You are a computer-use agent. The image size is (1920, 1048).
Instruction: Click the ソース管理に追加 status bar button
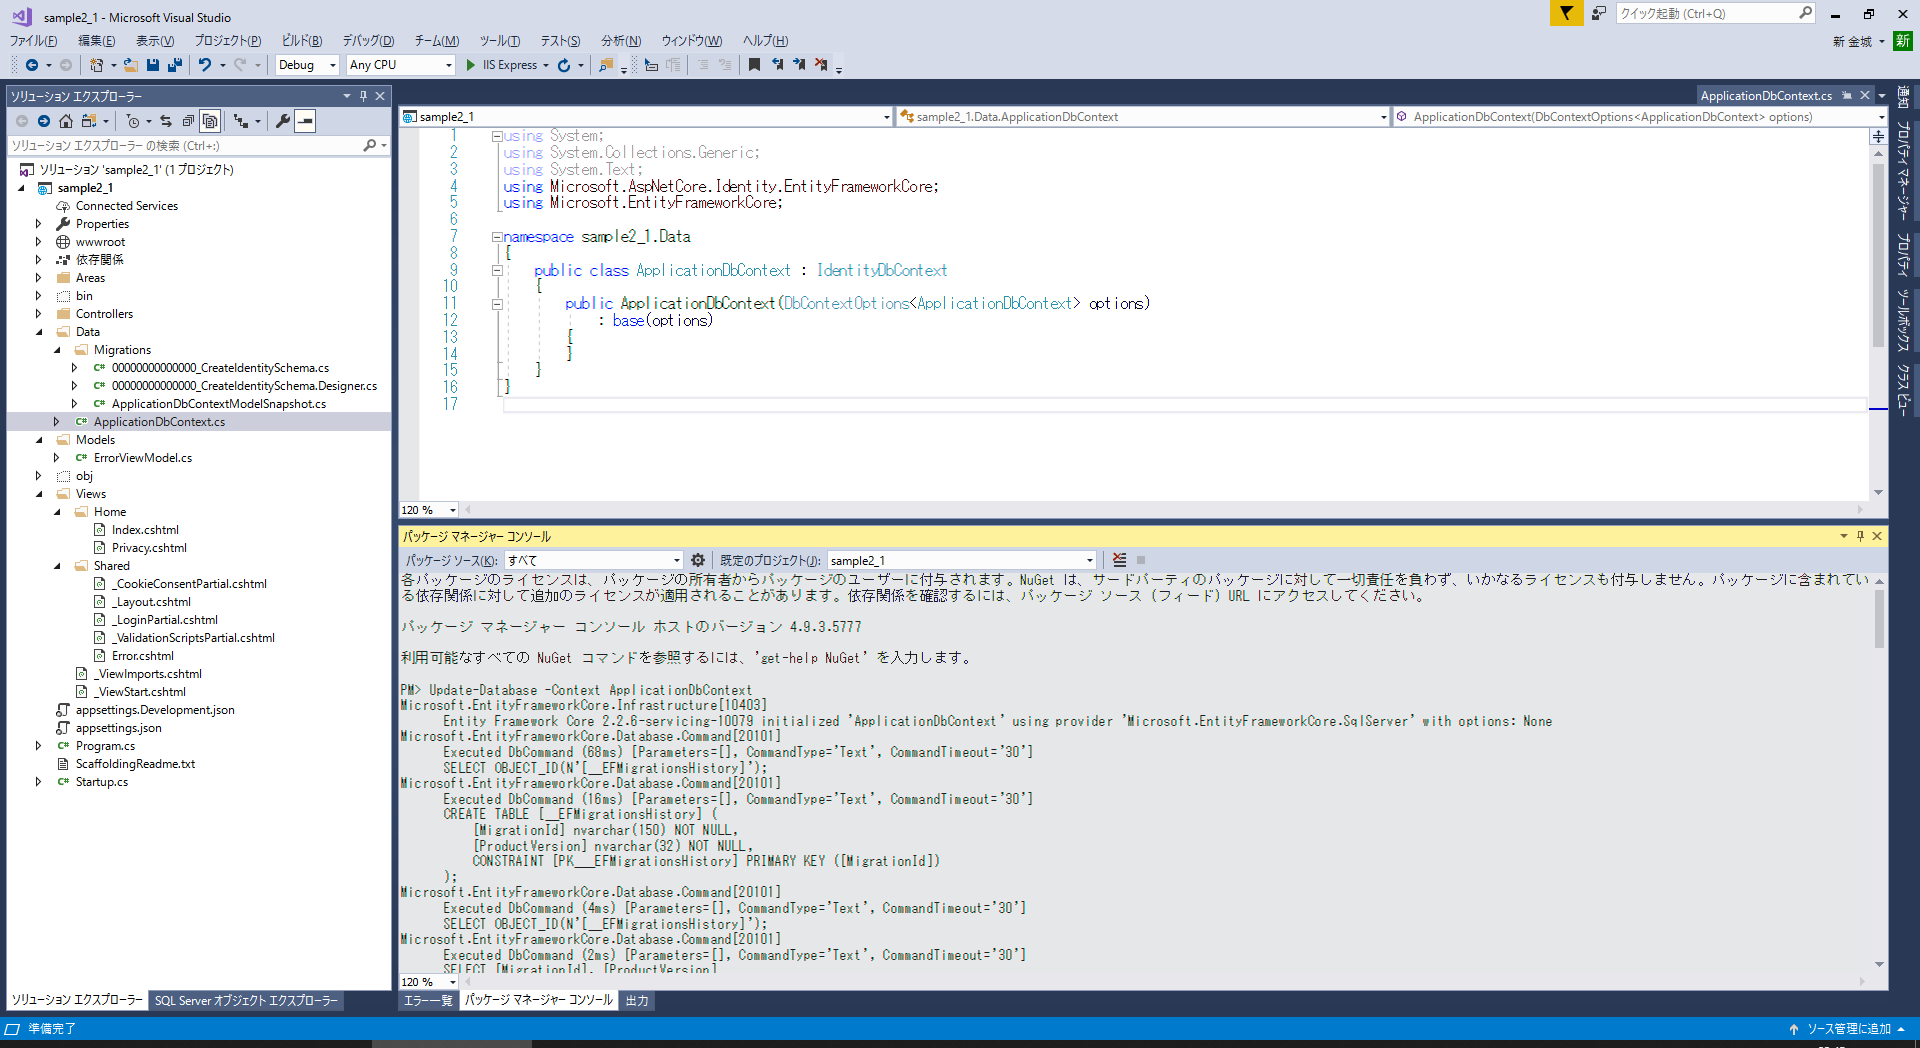(1848, 1029)
